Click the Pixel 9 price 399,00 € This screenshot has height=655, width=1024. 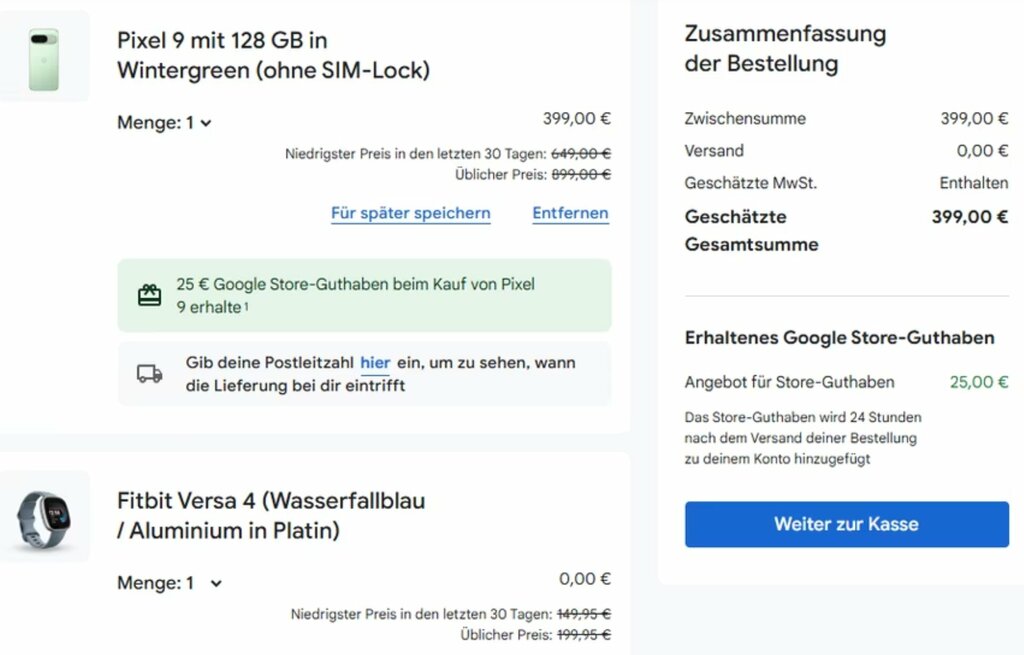(x=576, y=119)
